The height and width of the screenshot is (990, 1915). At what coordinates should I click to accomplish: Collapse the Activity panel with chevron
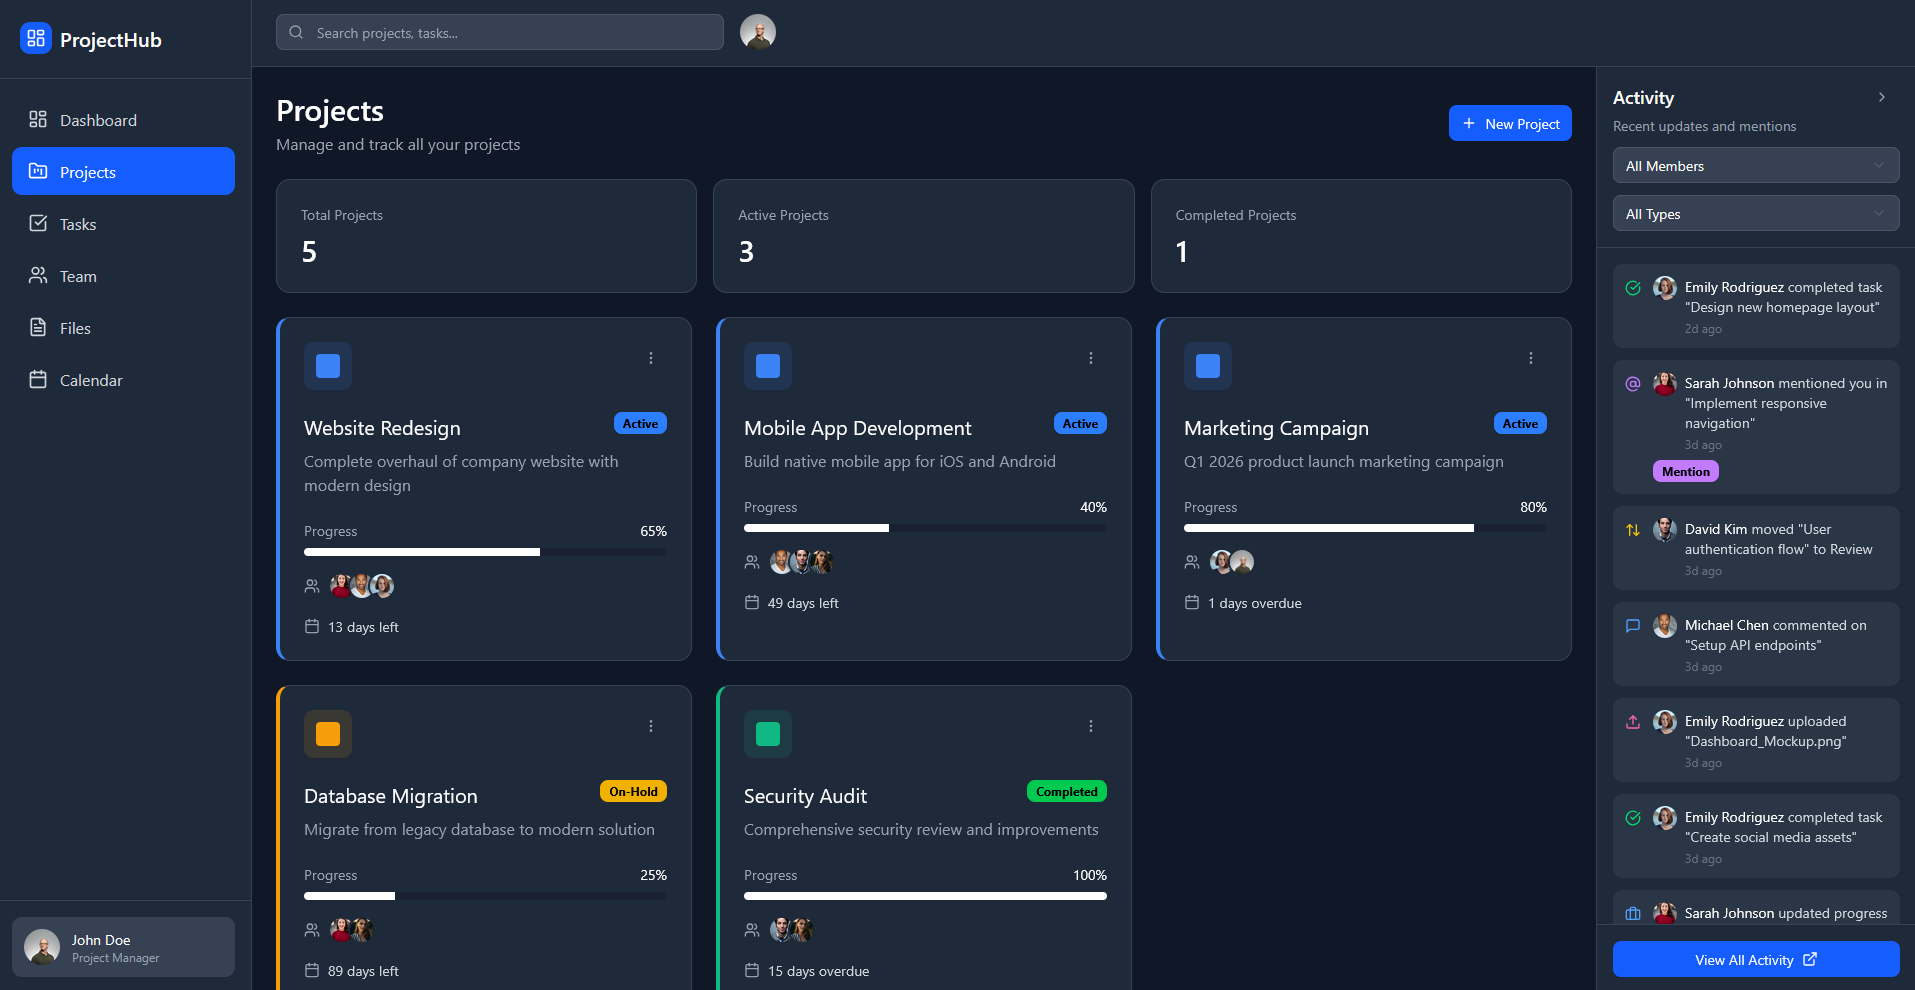[1881, 97]
